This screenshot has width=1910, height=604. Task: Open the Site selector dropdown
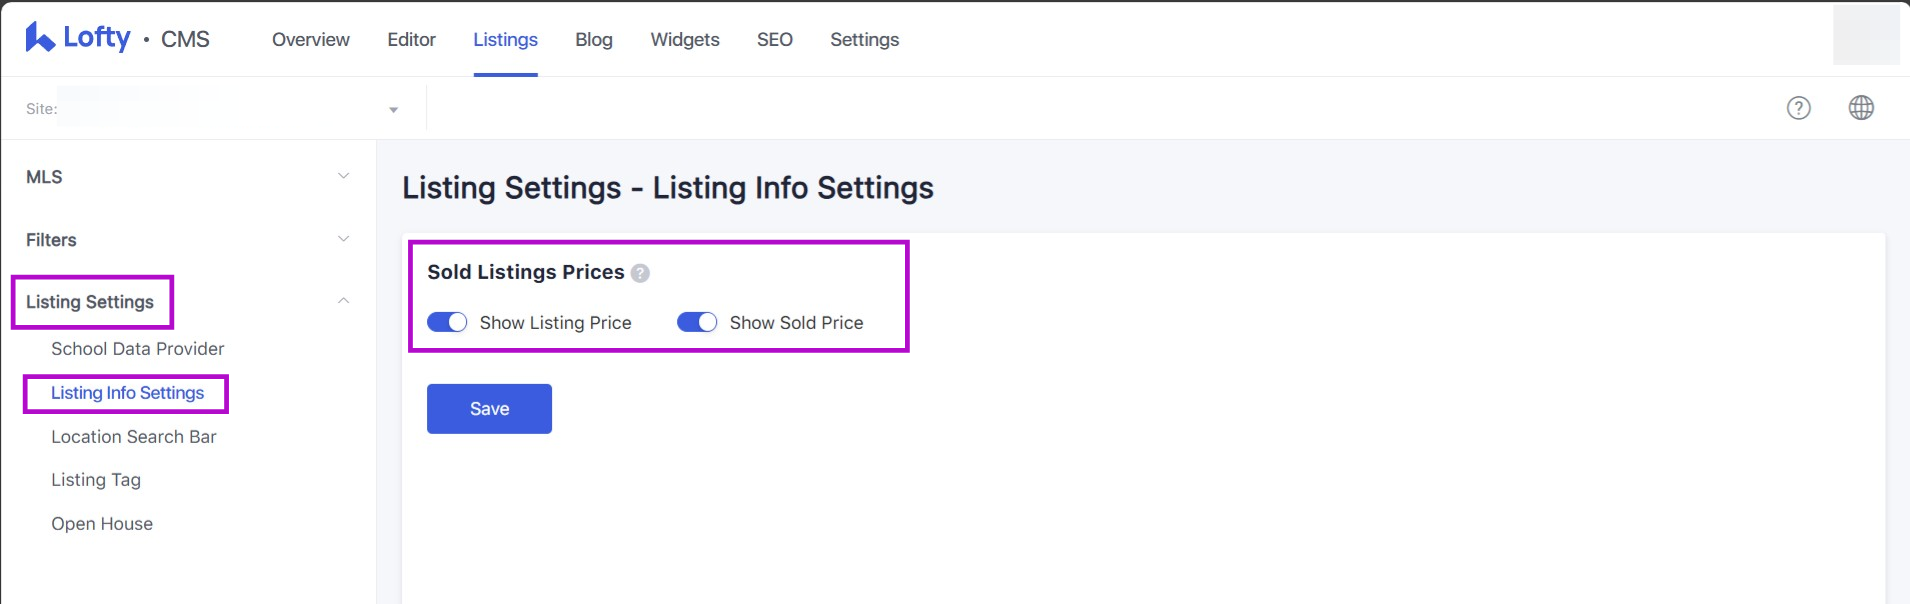click(393, 109)
